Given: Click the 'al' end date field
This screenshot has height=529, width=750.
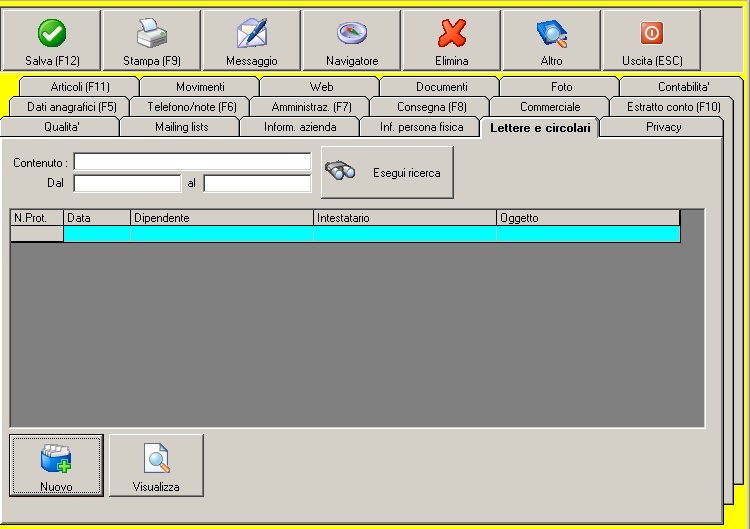Looking at the screenshot, I should [257, 183].
